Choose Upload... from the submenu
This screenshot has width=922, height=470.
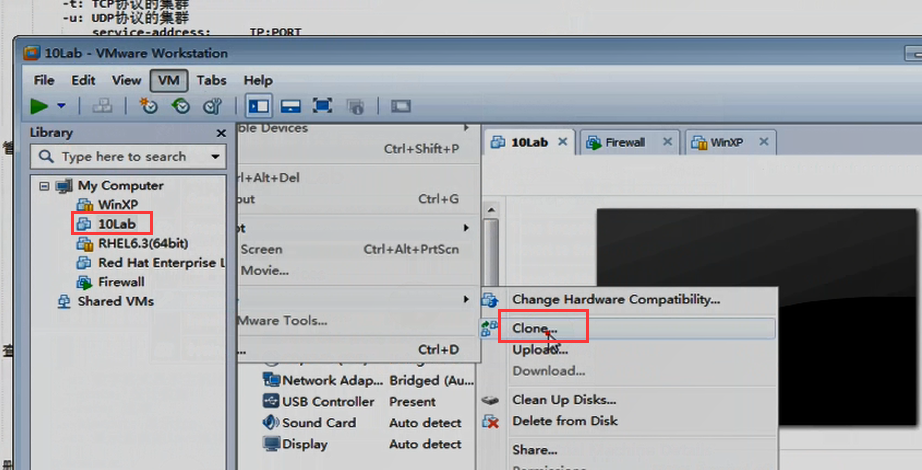tap(629, 350)
